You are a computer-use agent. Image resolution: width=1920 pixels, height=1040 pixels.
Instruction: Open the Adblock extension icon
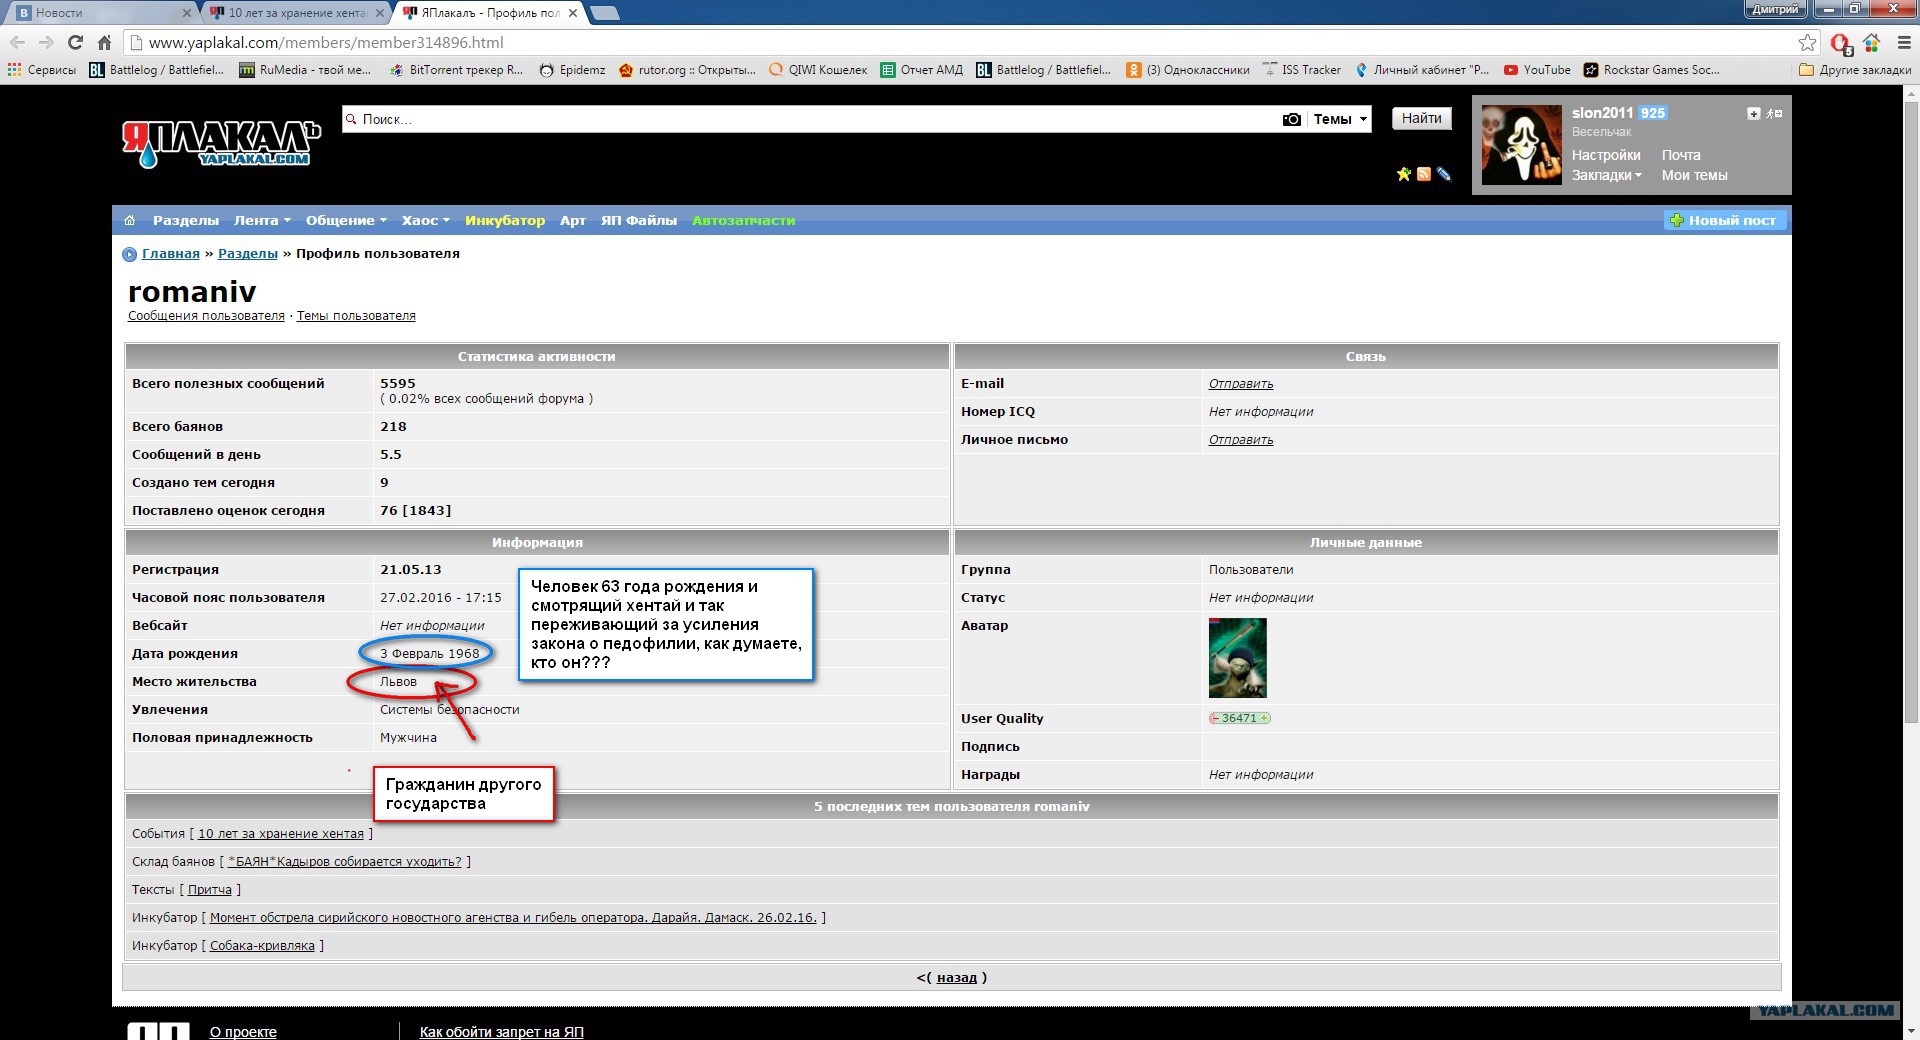tap(1840, 43)
